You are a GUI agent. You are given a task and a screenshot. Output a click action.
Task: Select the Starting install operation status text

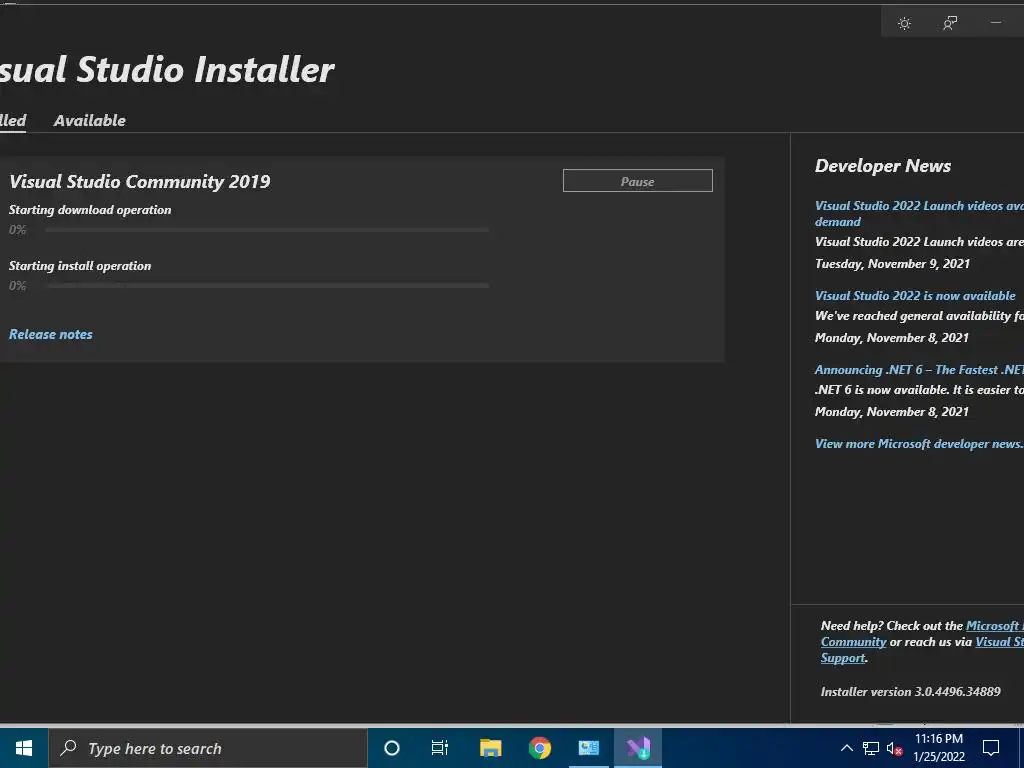[80, 266]
